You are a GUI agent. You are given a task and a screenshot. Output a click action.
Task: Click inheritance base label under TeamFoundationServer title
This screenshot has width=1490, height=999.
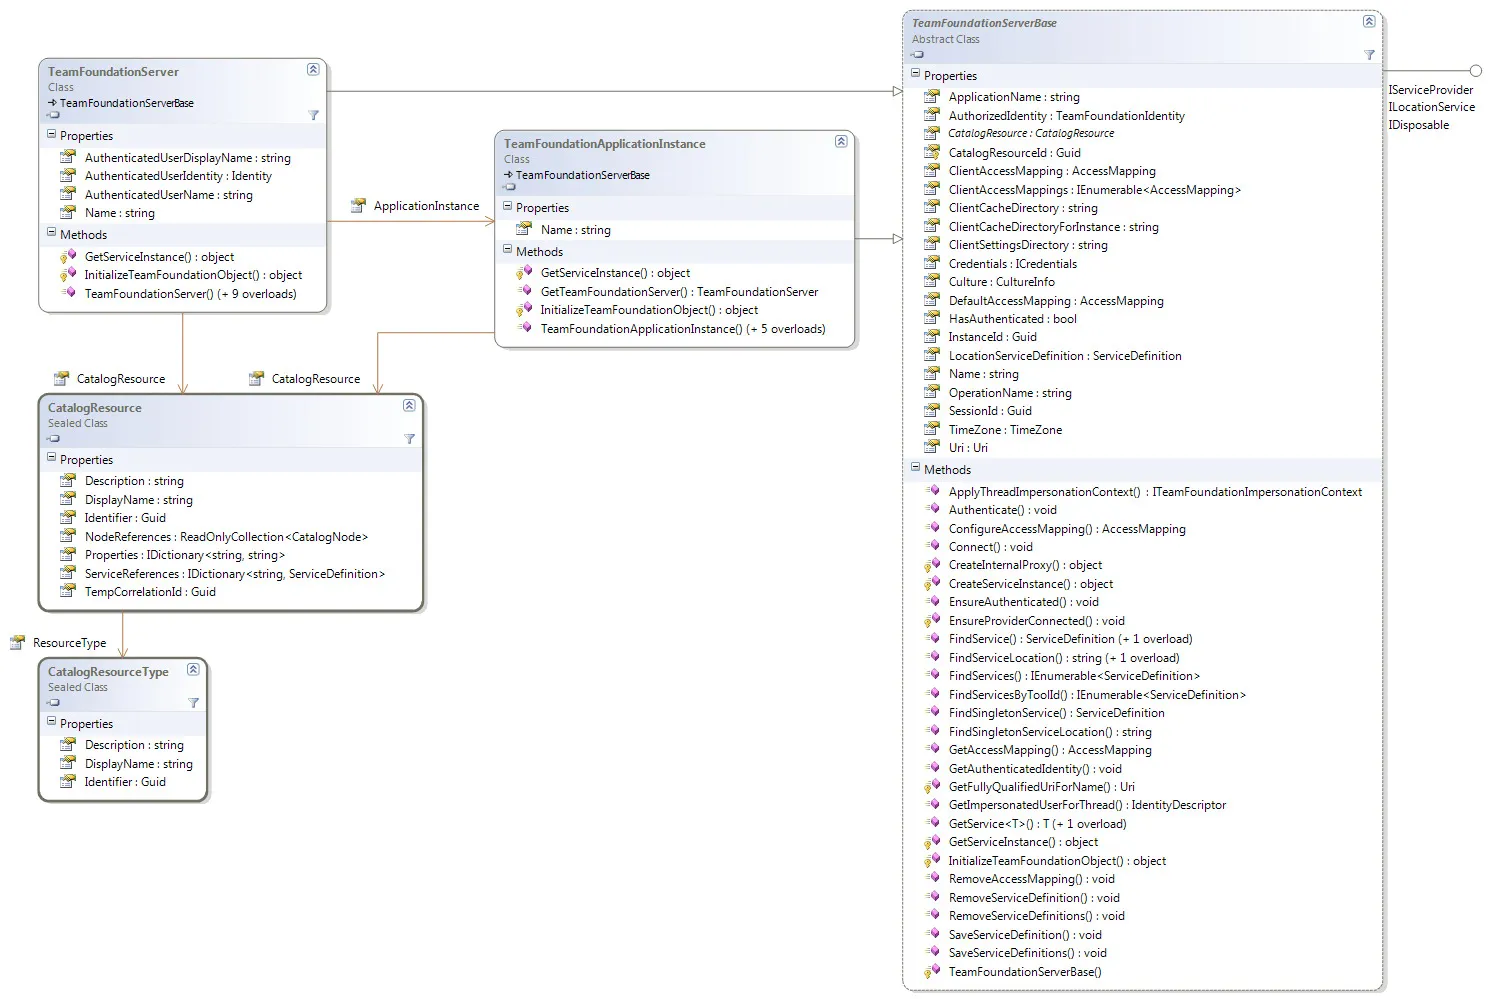[x=121, y=103]
